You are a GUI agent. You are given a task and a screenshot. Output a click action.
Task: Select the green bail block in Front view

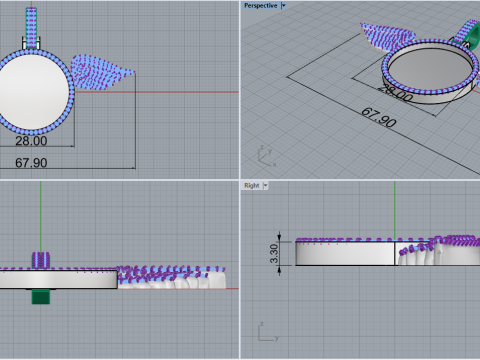(x=41, y=297)
